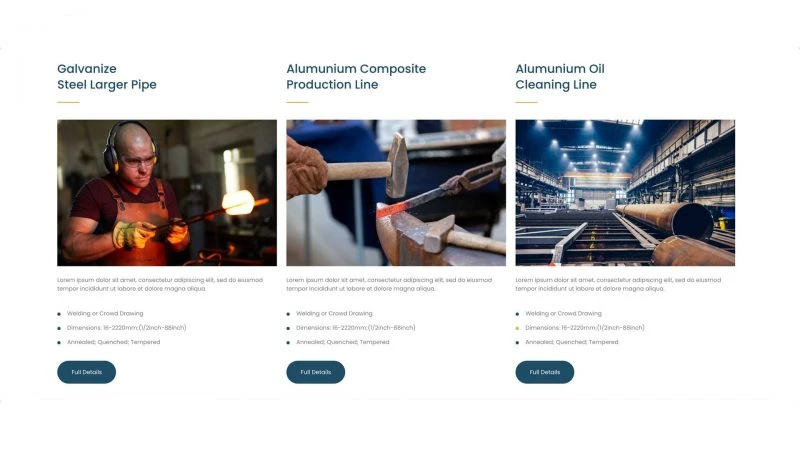The width and height of the screenshot is (800, 450).
Task: Open the factory hall with pipes photo
Action: 625,193
